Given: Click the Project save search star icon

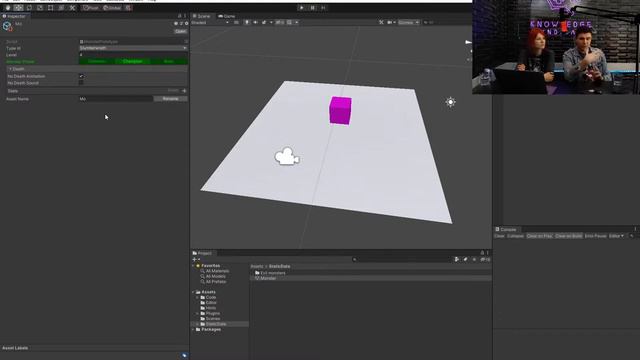Looking at the screenshot, I should (474, 259).
